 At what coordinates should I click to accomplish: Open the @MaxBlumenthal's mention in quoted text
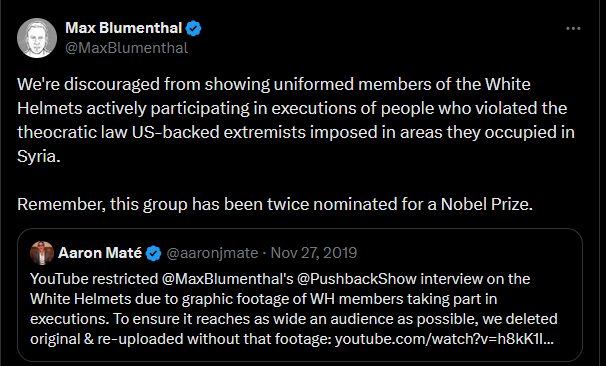(x=228, y=279)
